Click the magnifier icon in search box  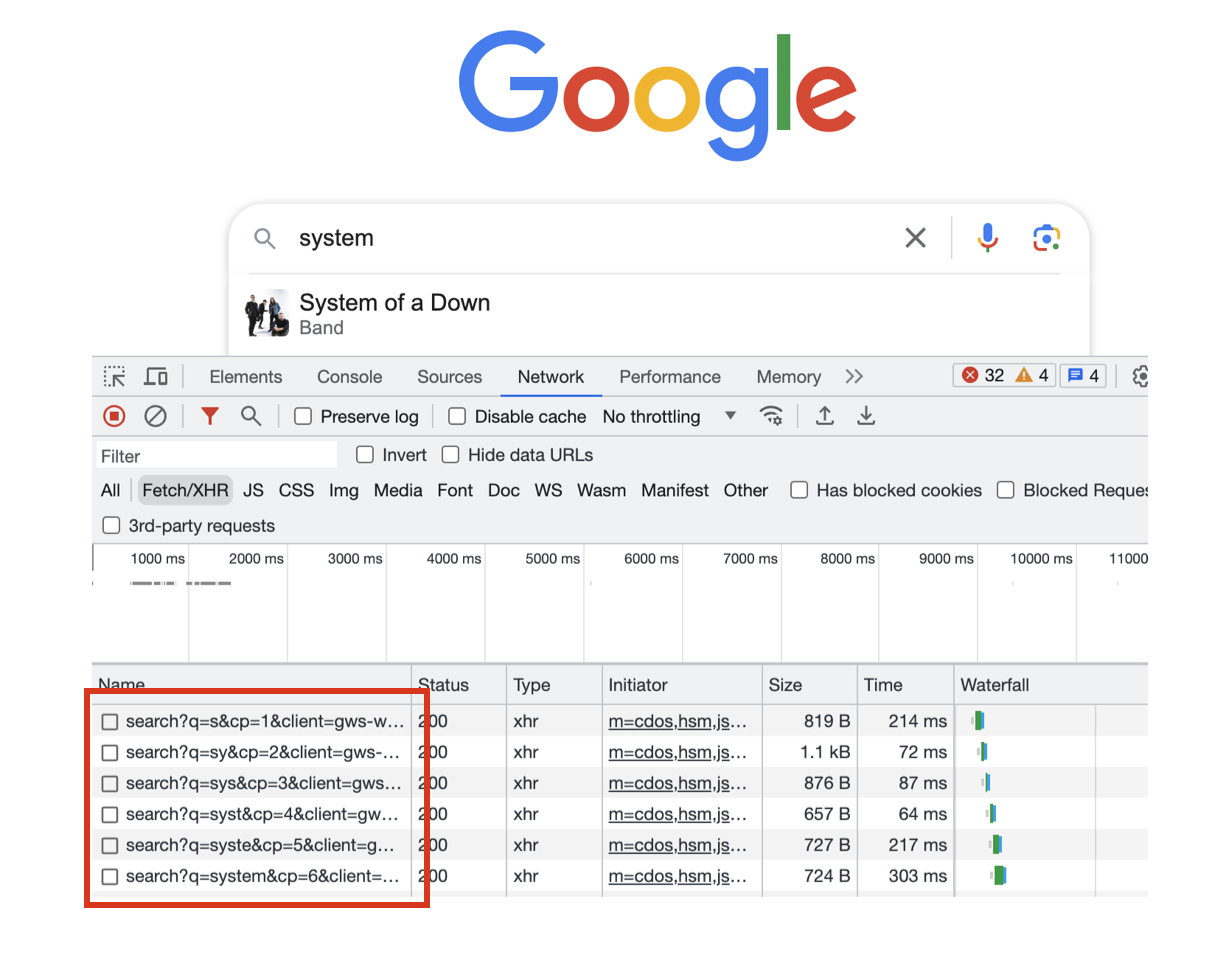[x=264, y=238]
